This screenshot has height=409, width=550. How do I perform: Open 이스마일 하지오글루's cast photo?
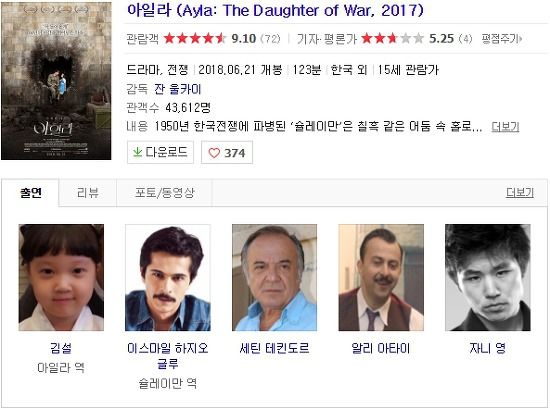pyautogui.click(x=168, y=277)
